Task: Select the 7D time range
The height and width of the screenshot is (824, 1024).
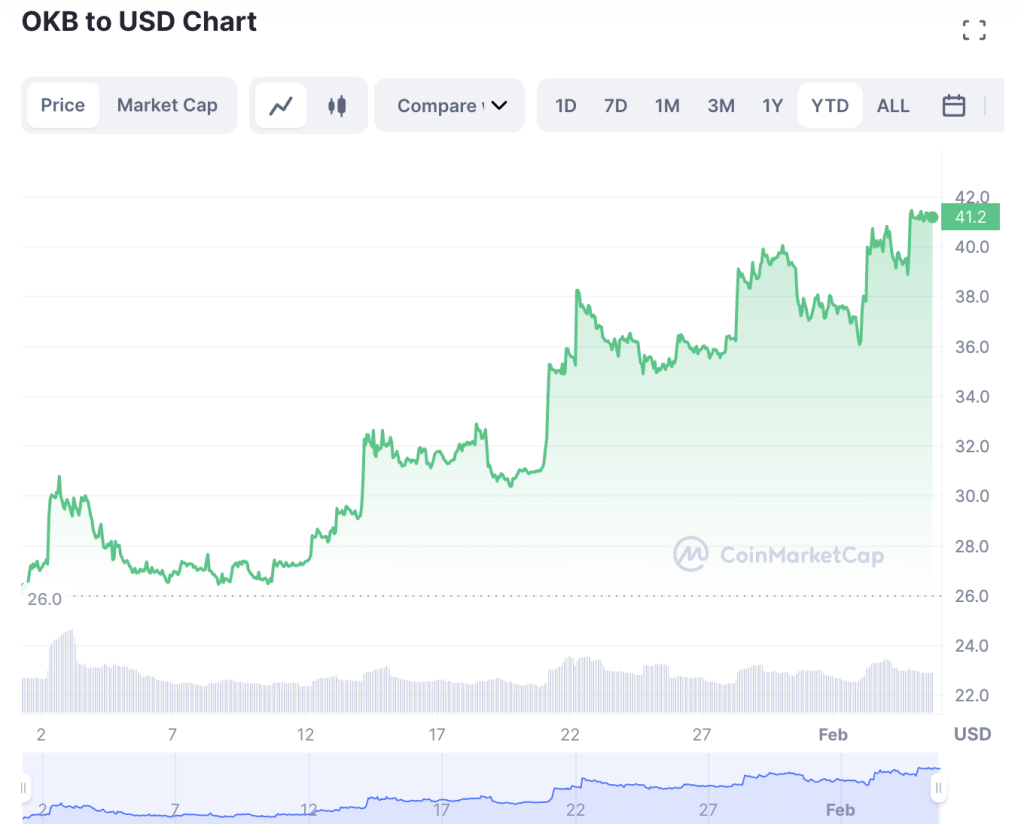Action: pos(615,106)
